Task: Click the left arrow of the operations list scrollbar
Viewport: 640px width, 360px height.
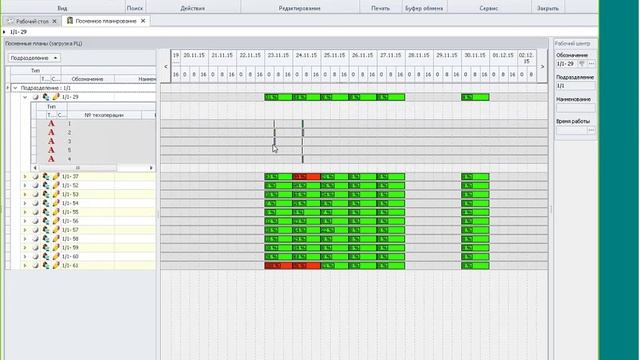Action: (x=35, y=168)
